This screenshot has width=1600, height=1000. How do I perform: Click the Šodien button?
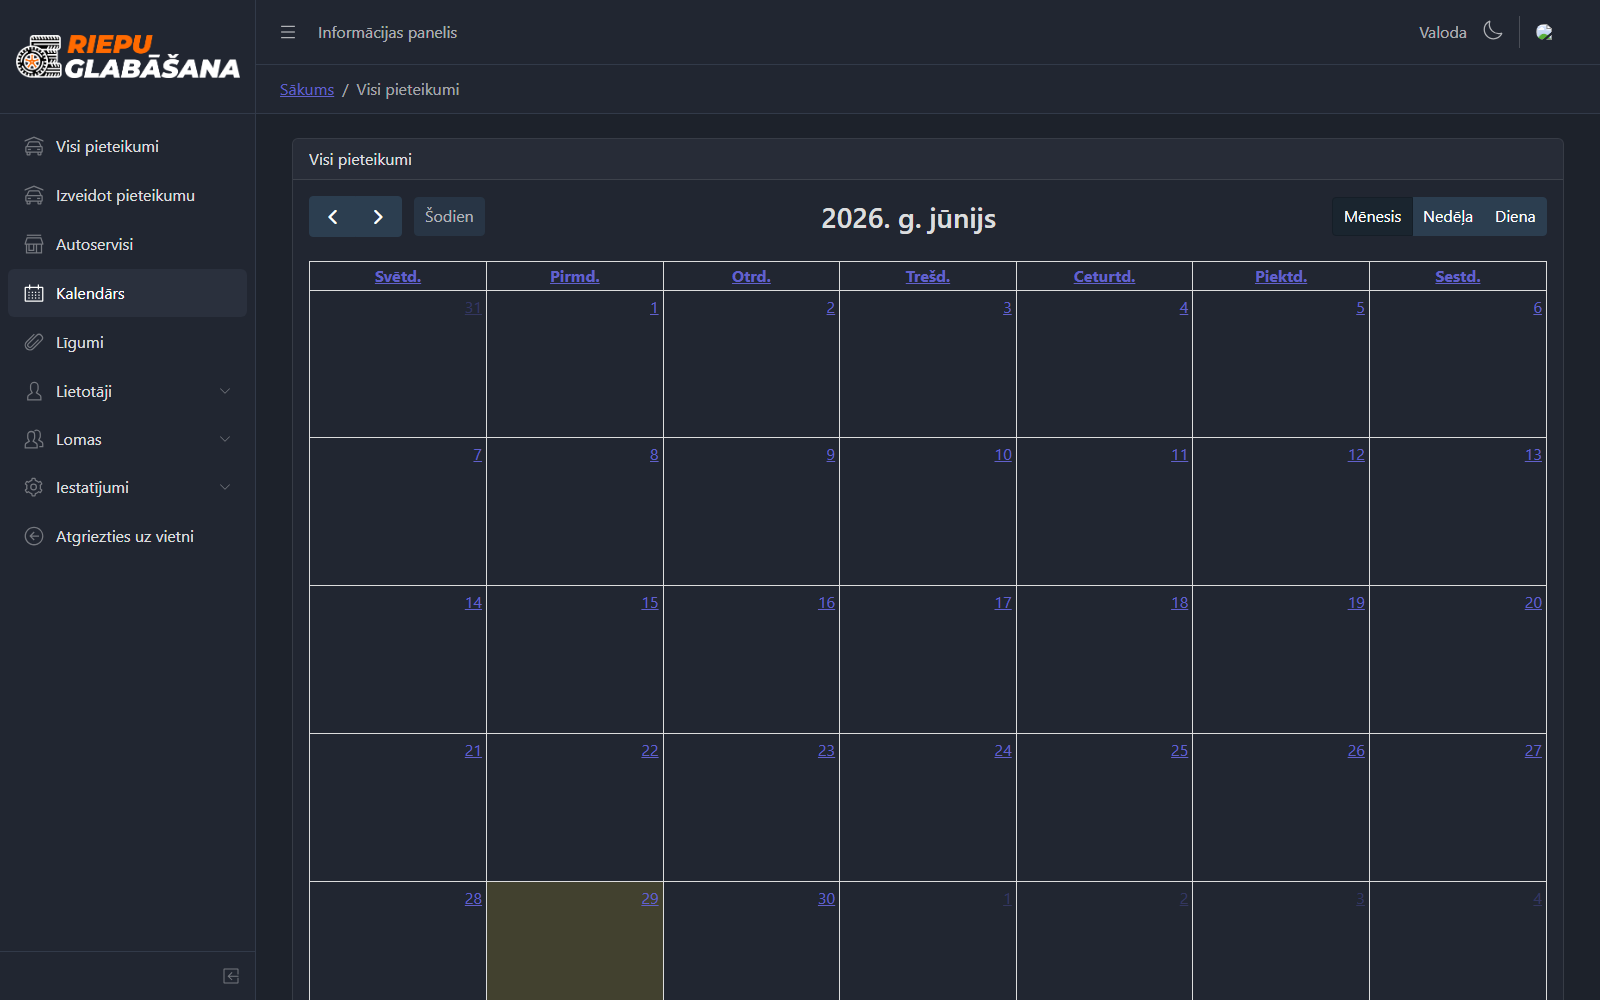(449, 217)
